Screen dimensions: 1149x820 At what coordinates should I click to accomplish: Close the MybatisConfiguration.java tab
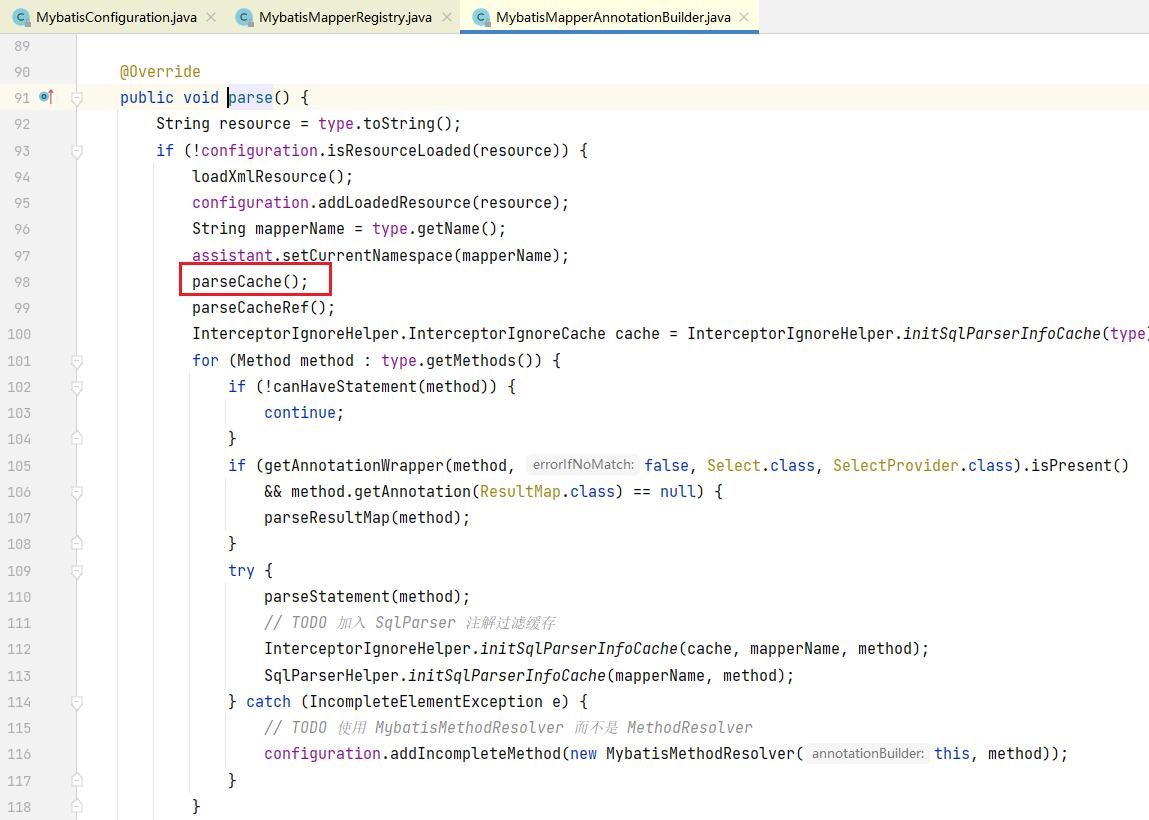point(210,17)
